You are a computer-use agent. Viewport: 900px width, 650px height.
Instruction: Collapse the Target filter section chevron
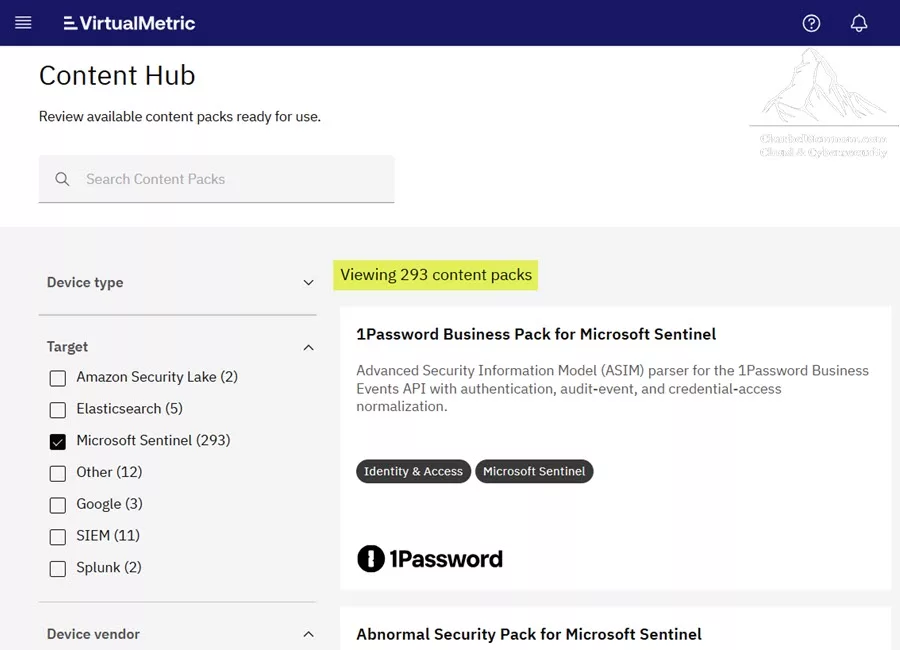pyautogui.click(x=308, y=347)
